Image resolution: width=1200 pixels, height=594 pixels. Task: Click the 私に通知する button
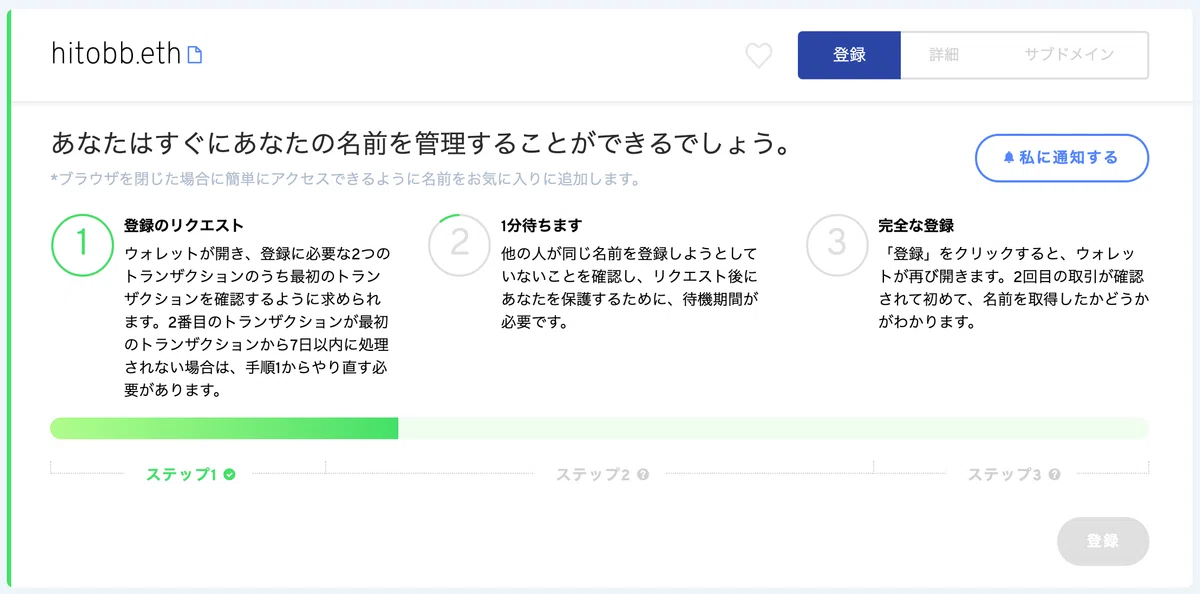click(x=1062, y=158)
